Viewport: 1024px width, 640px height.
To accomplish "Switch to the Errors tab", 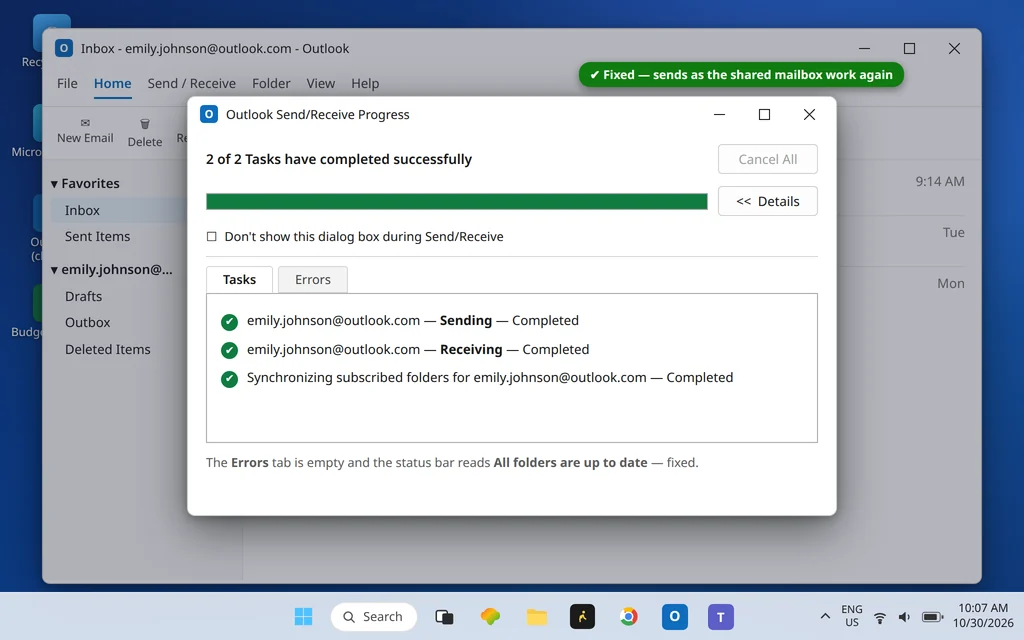I will (x=313, y=280).
